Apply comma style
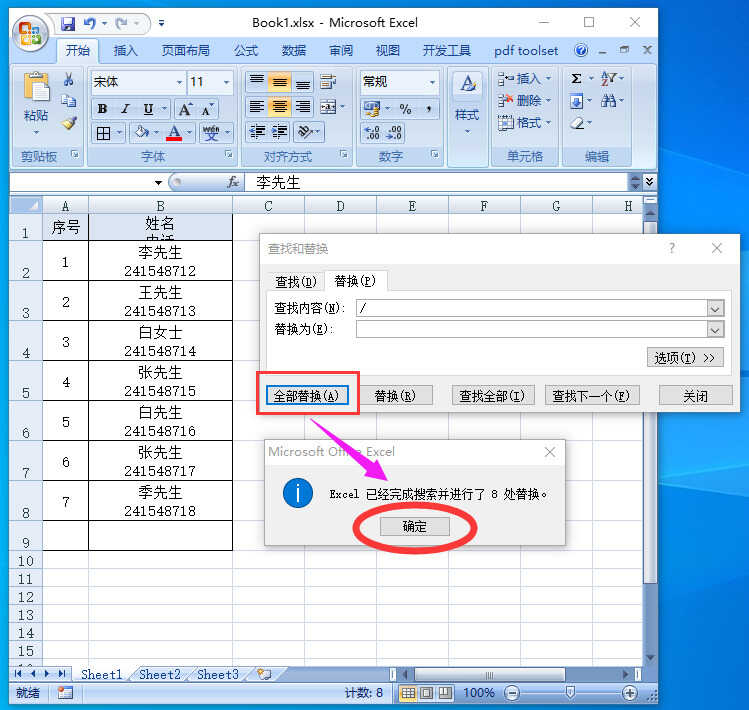 (429, 109)
